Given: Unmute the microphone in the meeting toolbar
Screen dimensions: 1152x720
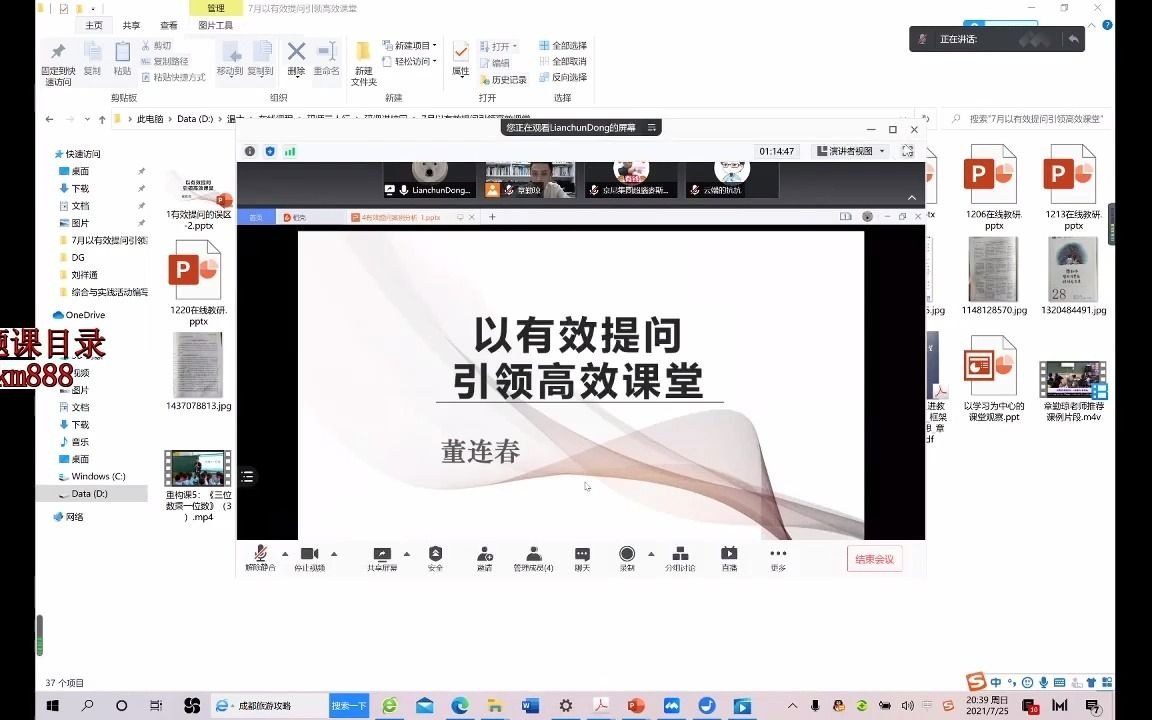Looking at the screenshot, I should 260,558.
